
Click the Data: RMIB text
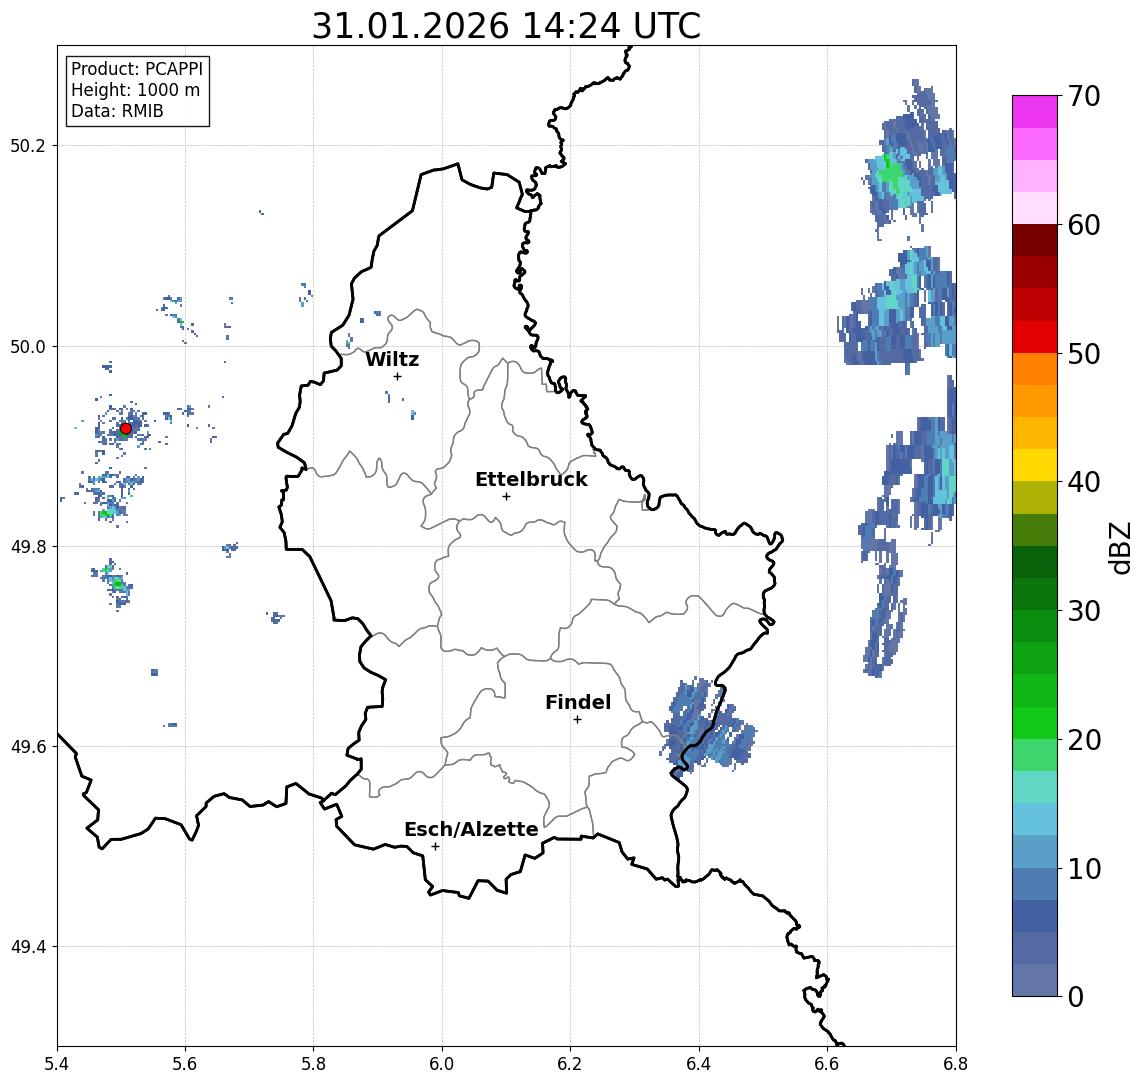pyautogui.click(x=117, y=111)
